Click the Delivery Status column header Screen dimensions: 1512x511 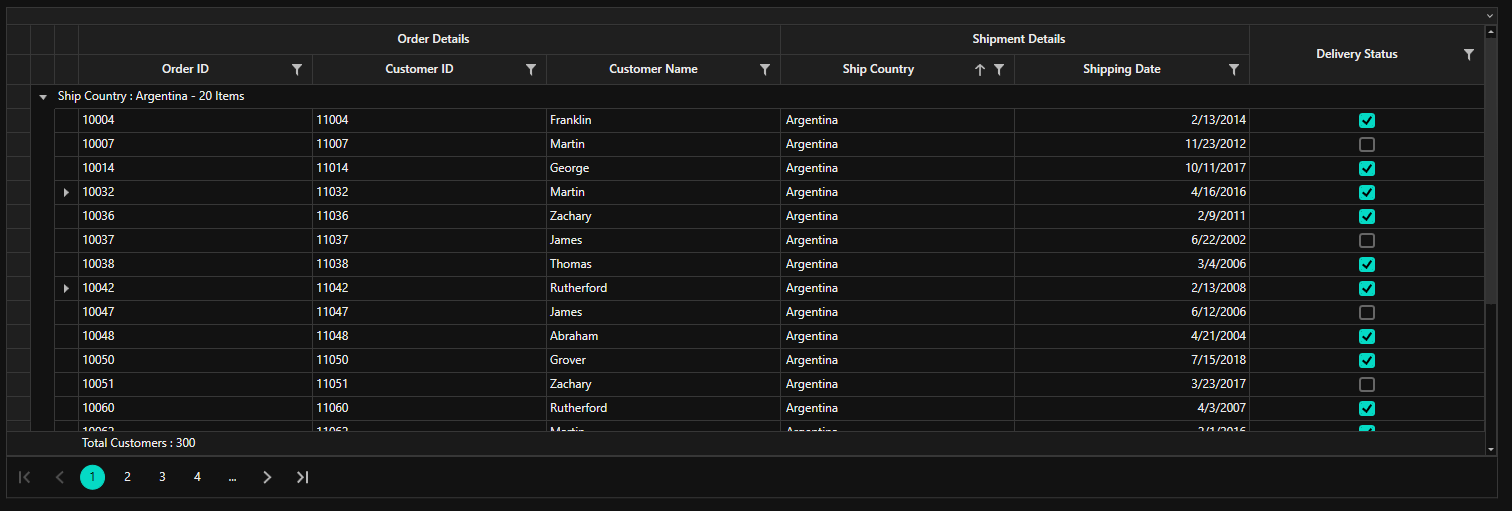pyautogui.click(x=1367, y=54)
